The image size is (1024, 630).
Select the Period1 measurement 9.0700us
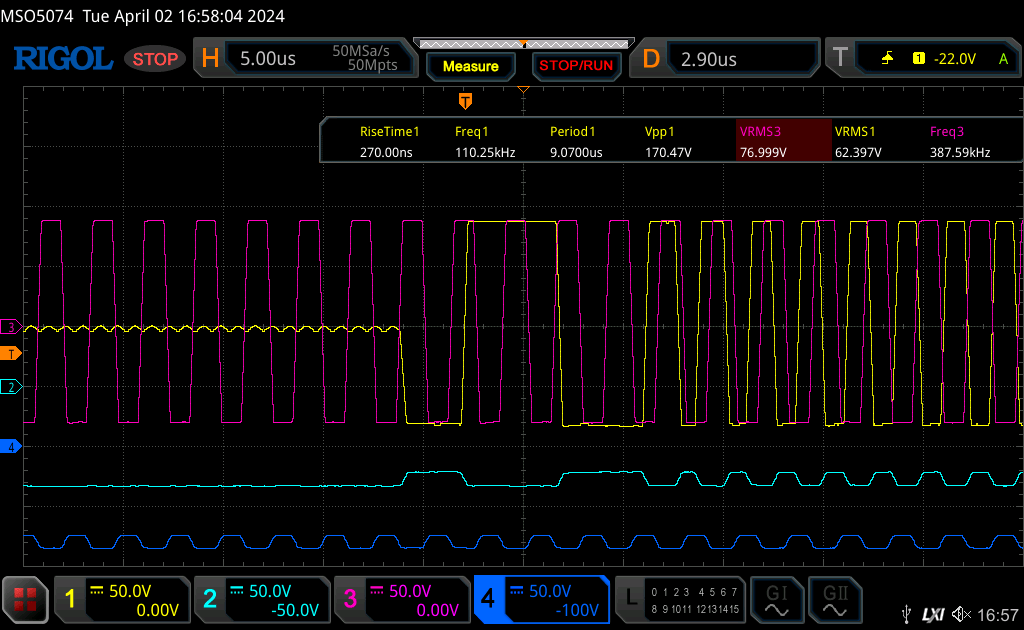(x=576, y=142)
